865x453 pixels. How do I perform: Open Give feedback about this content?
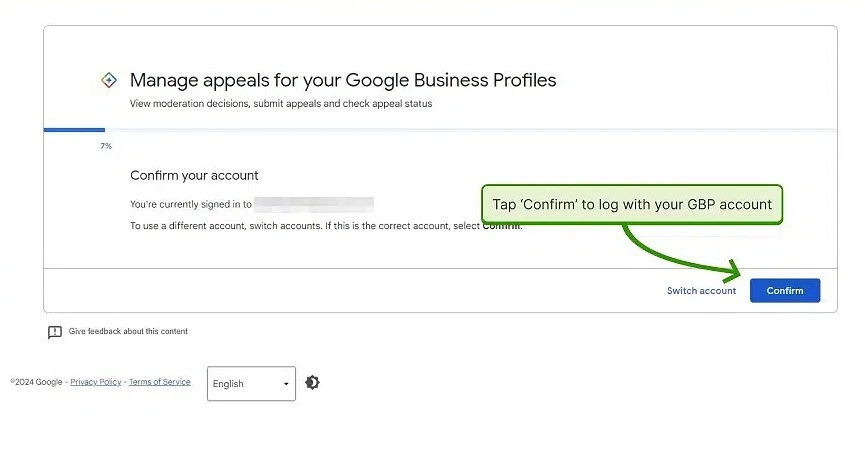click(128, 331)
